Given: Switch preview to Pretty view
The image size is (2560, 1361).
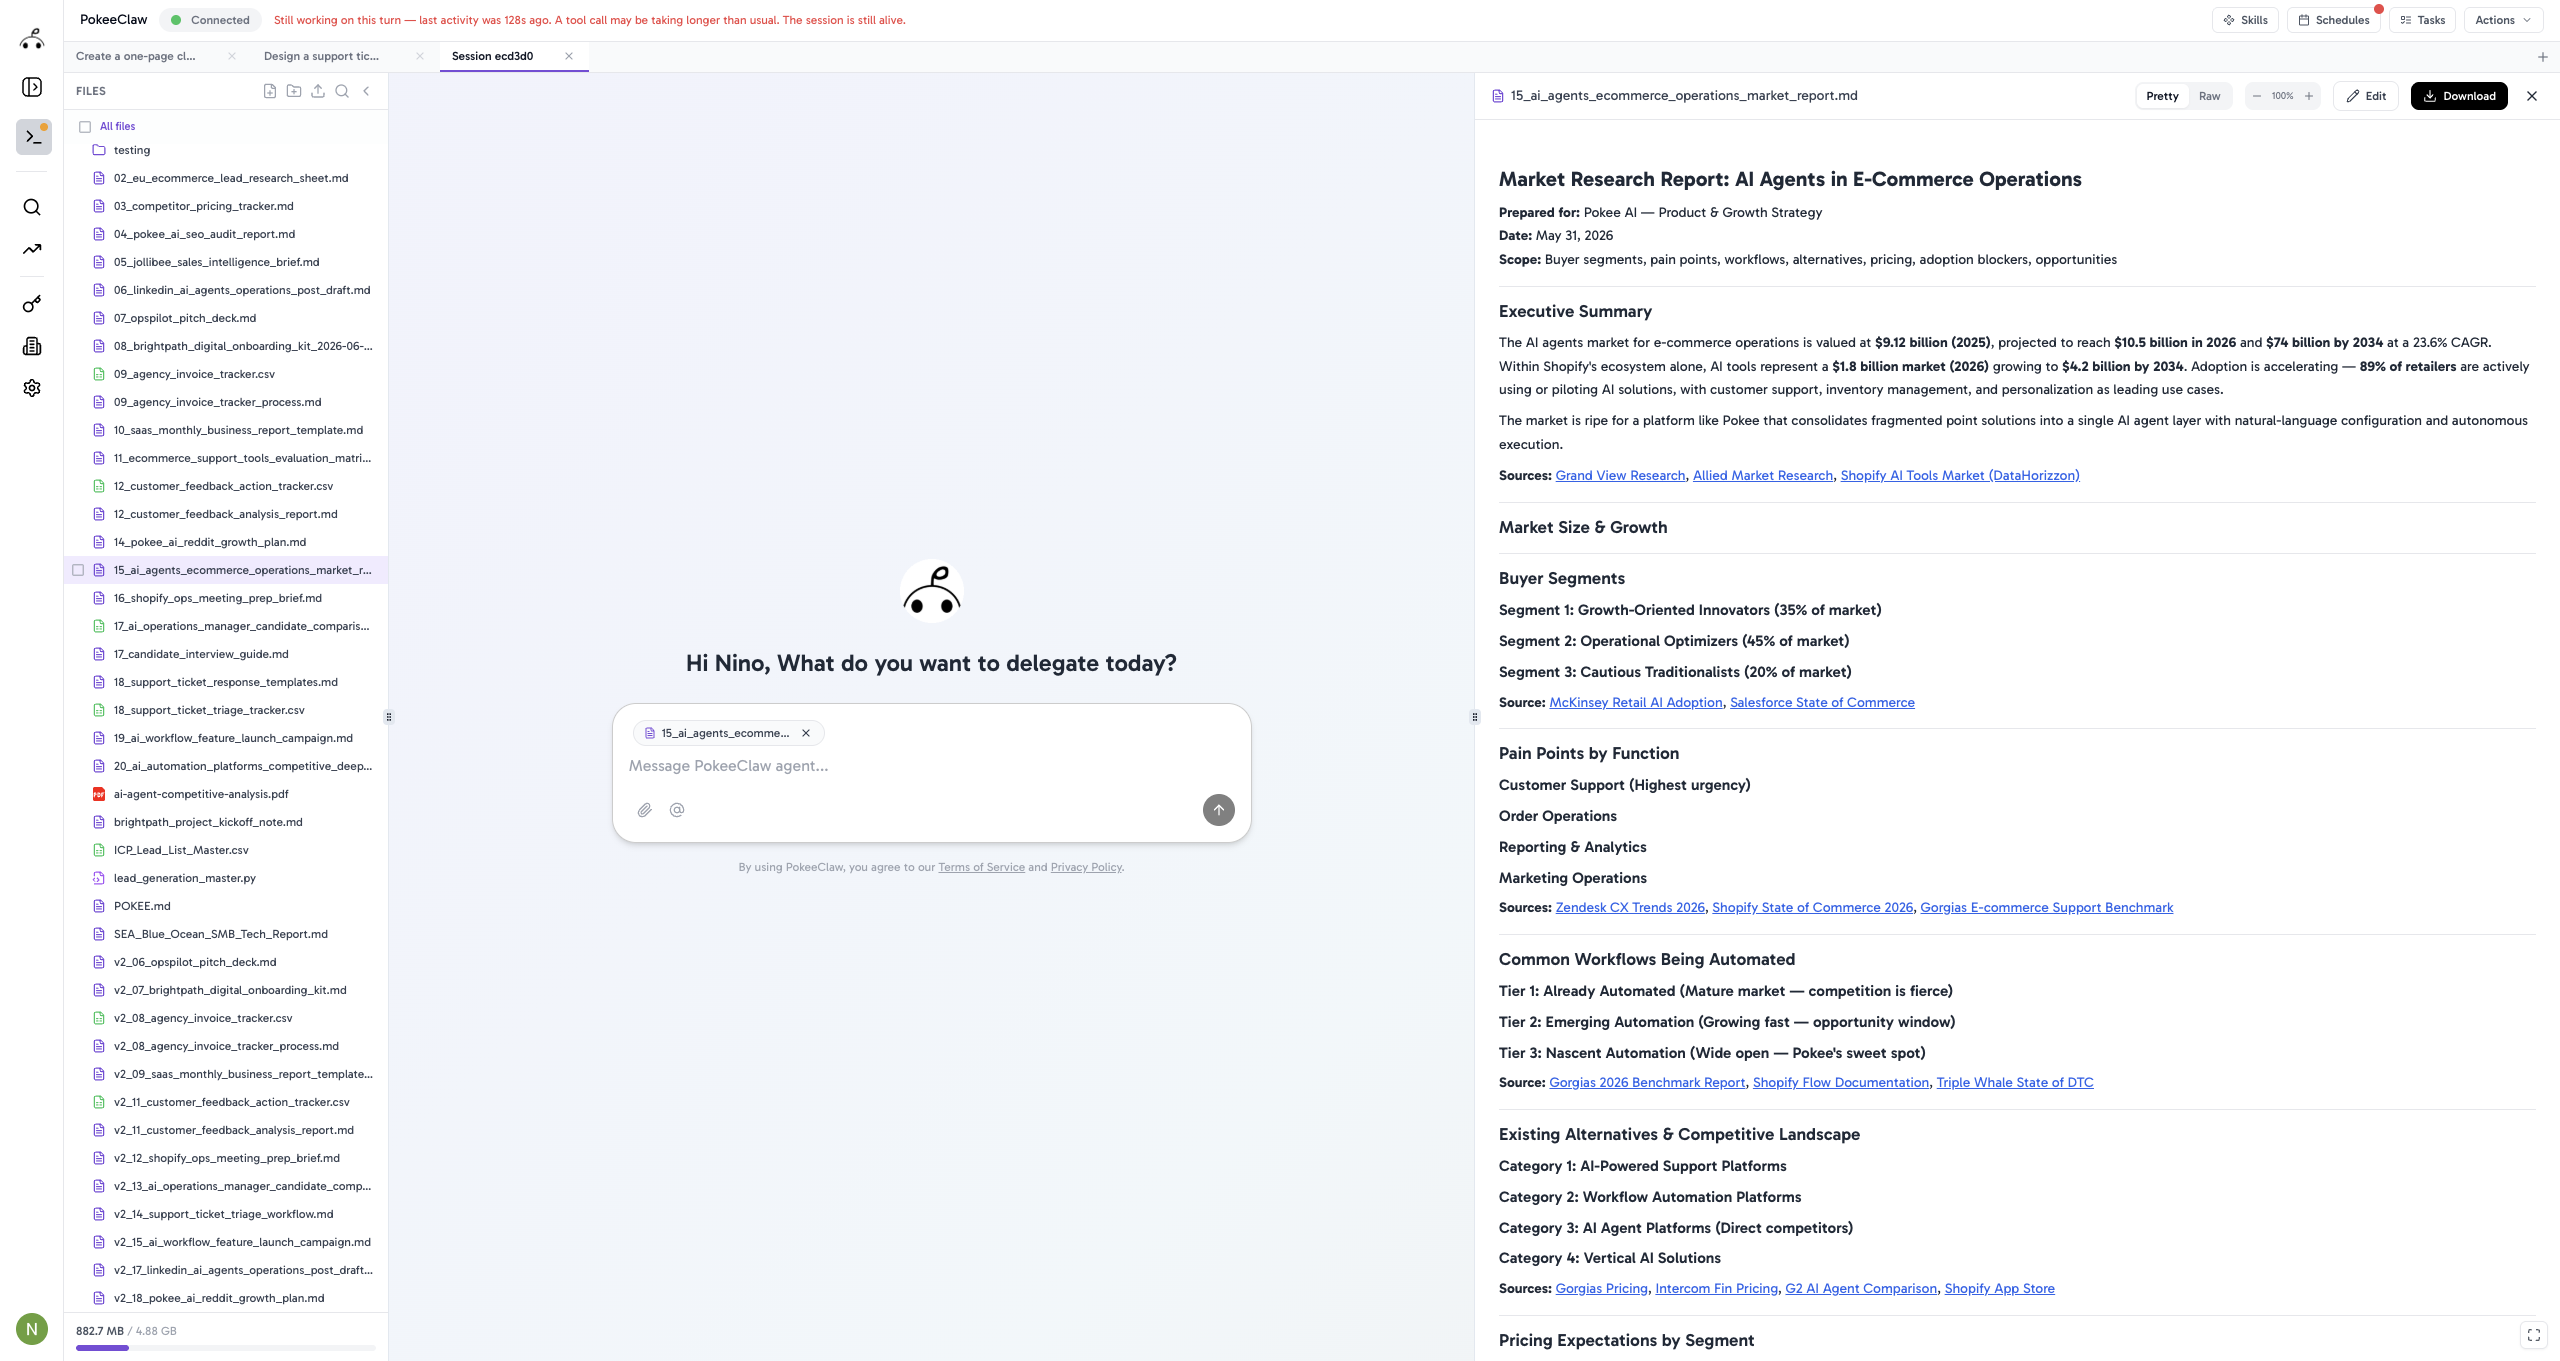Looking at the screenshot, I should (x=2162, y=96).
